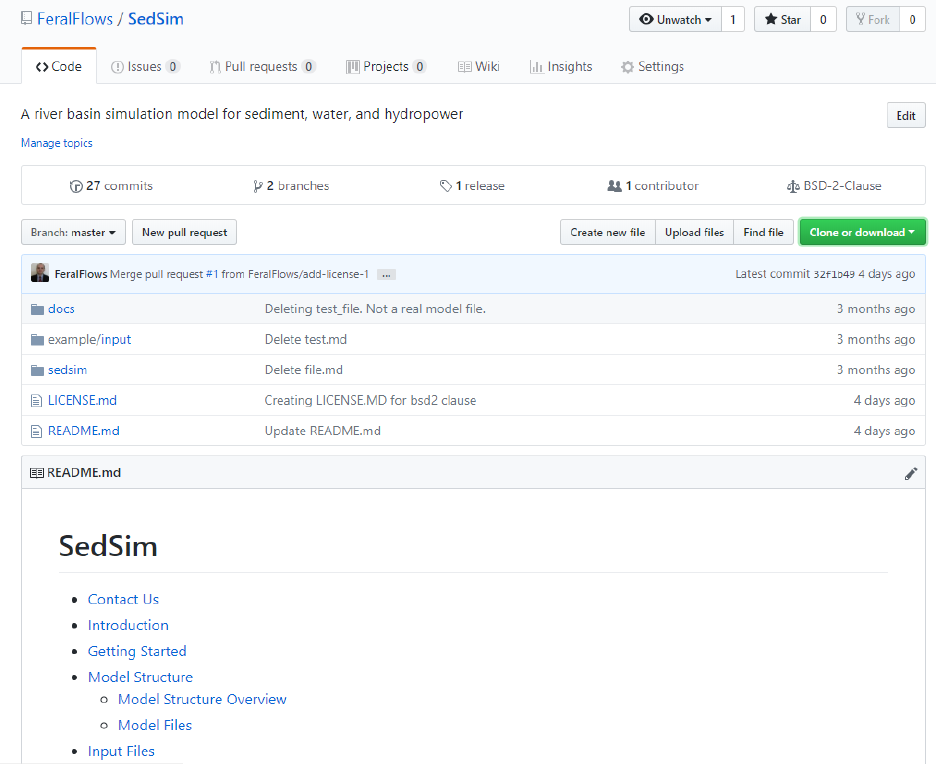
Task: View the 27 commits
Action: tap(111, 186)
